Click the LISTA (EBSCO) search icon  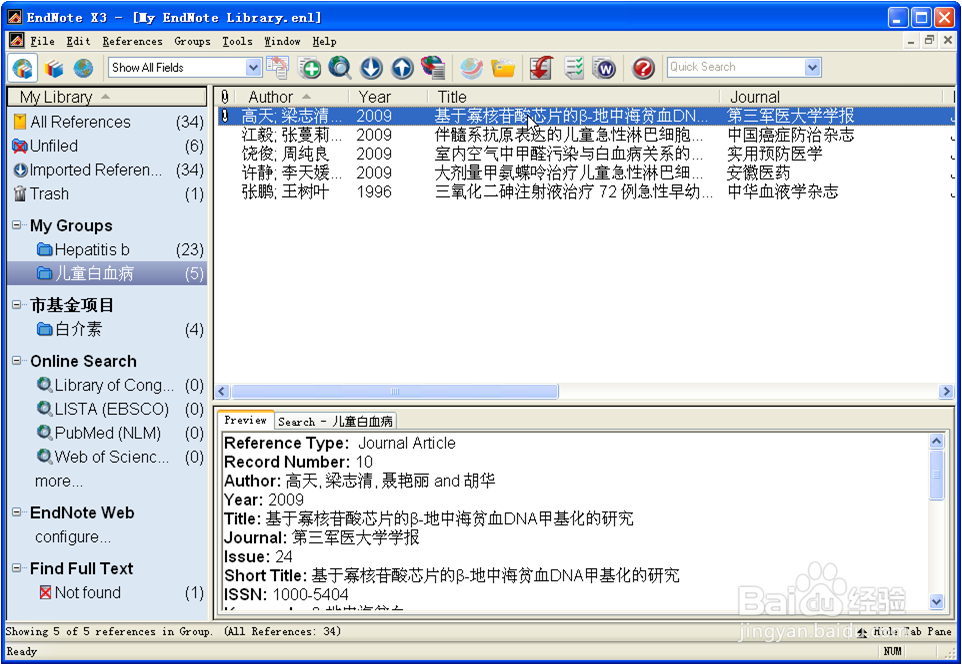click(44, 409)
